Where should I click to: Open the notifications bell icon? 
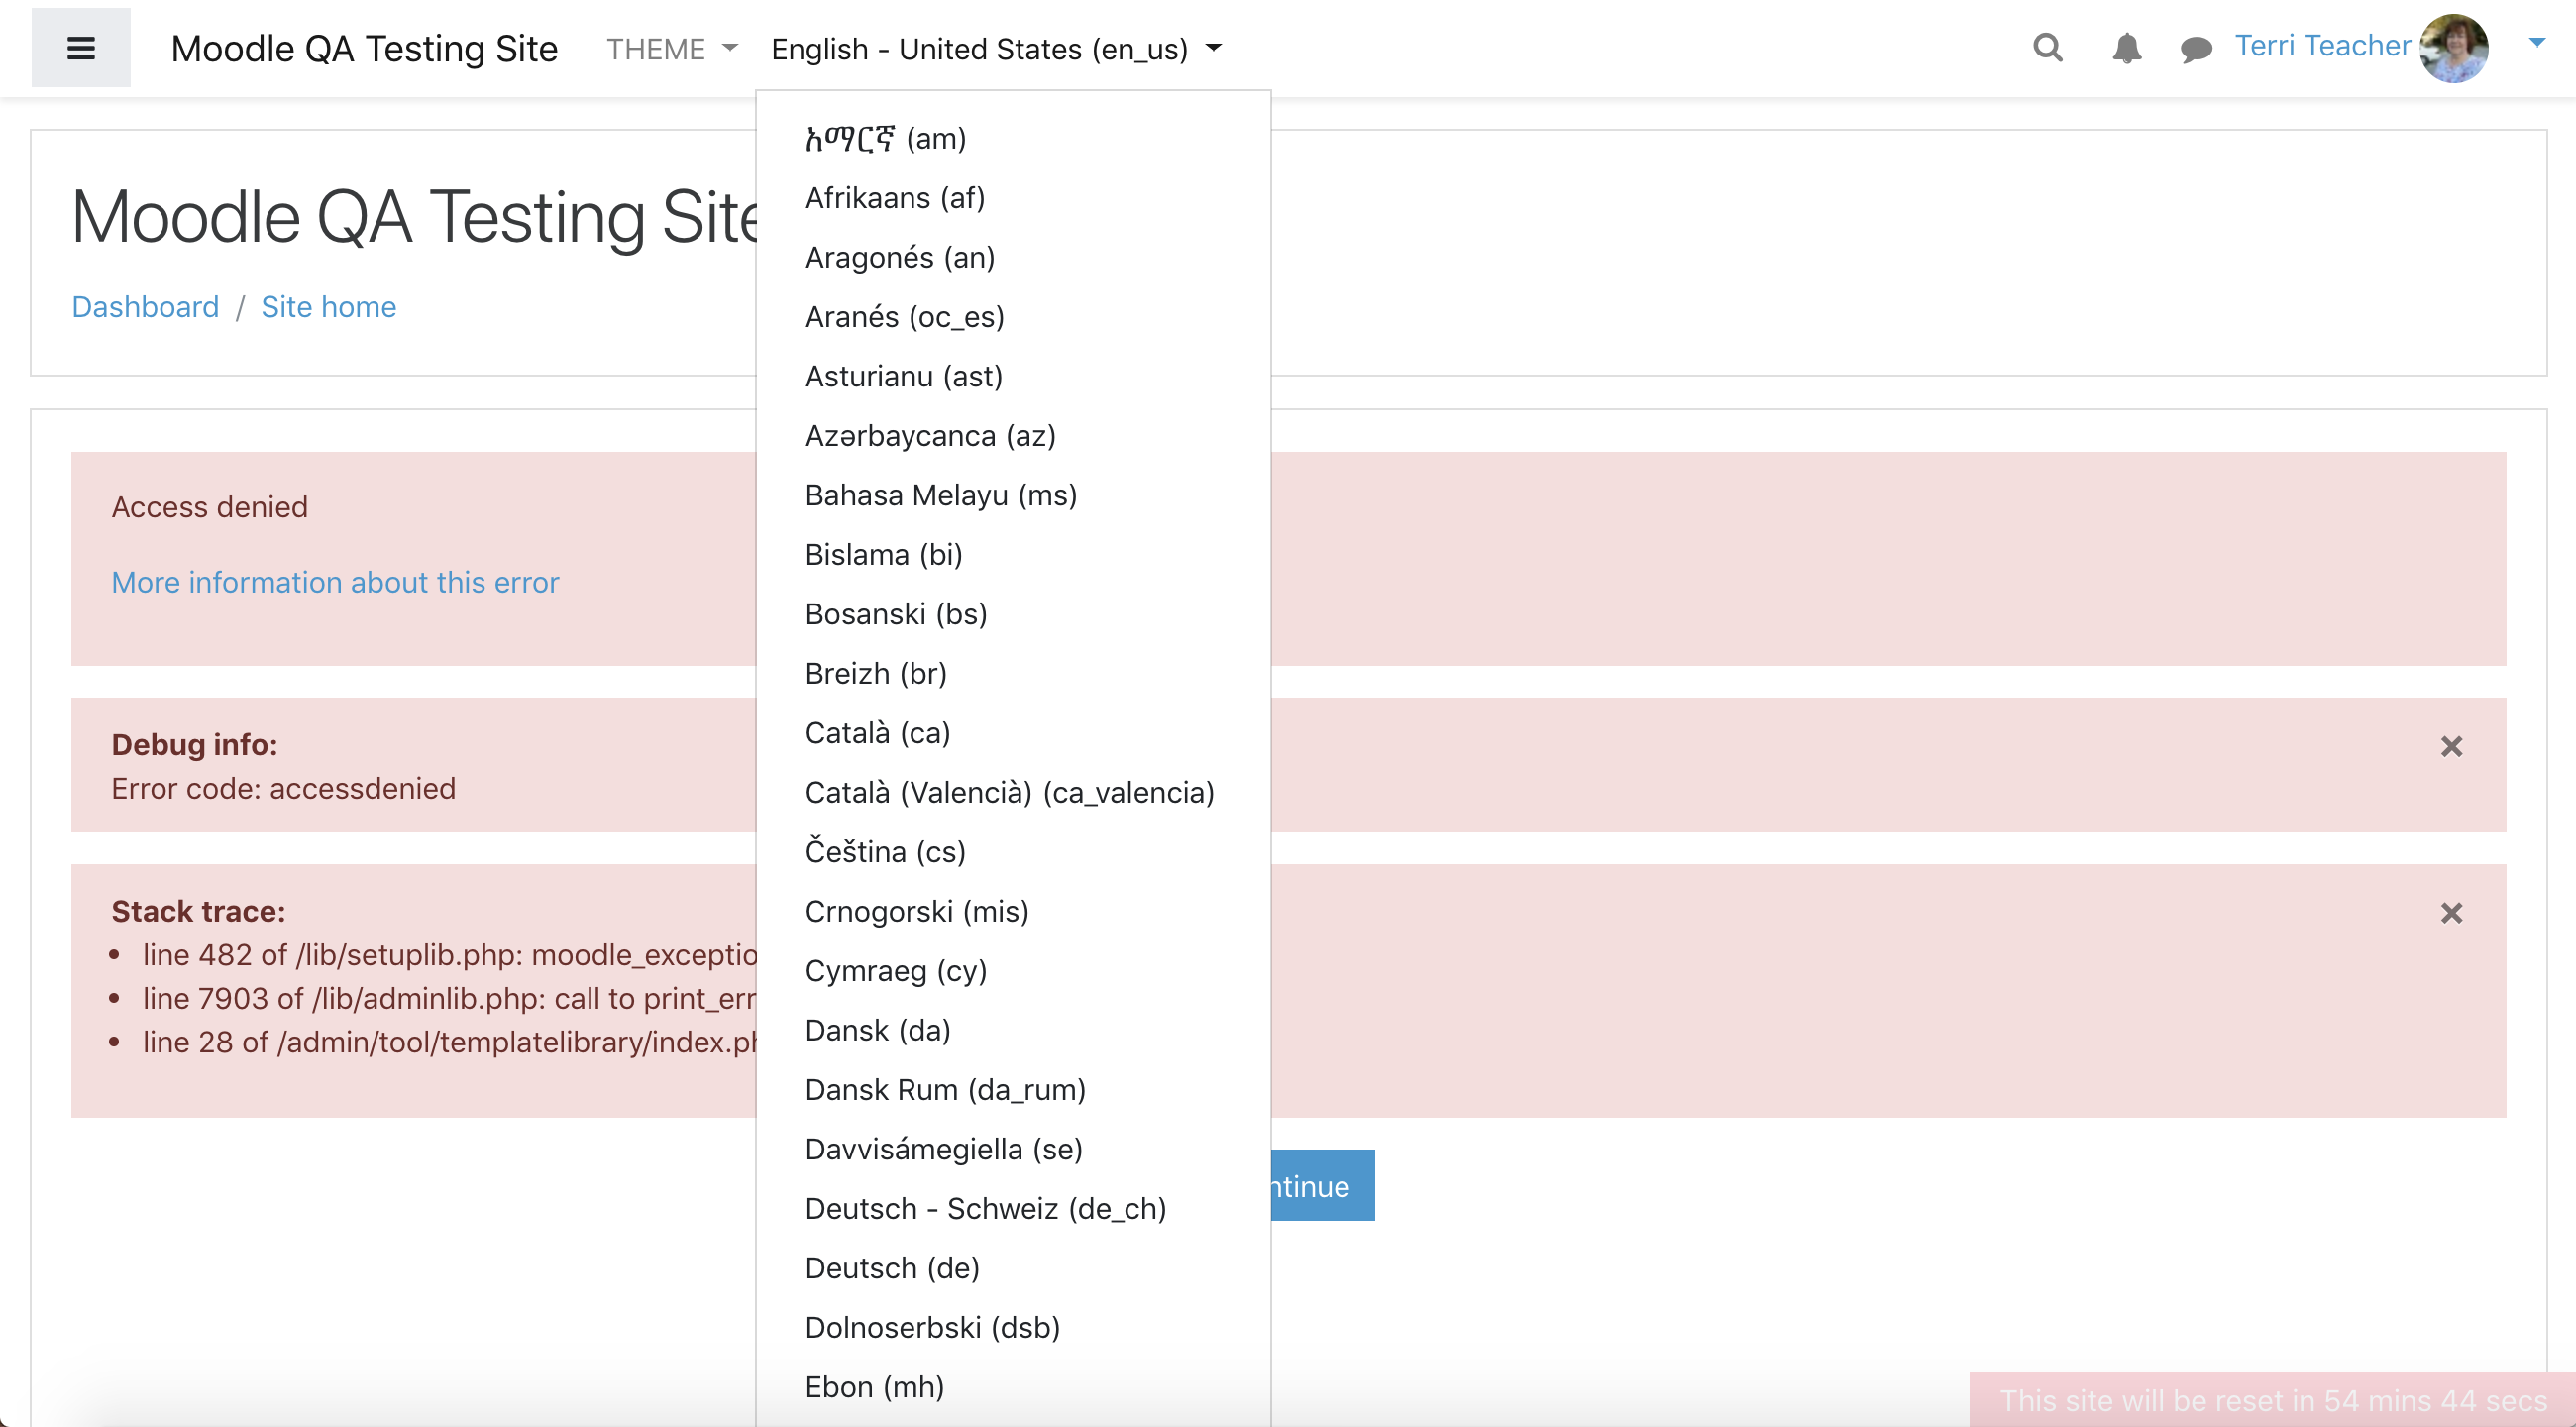point(2126,47)
